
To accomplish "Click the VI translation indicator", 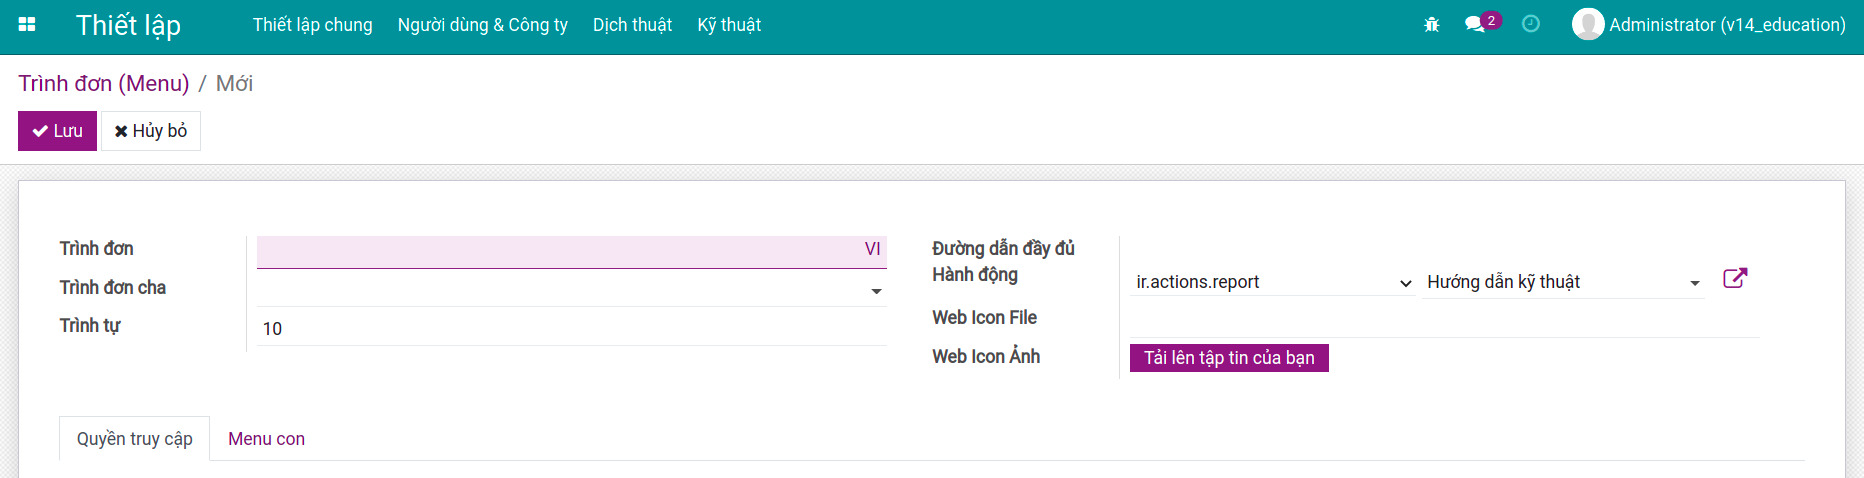I will tap(872, 249).
